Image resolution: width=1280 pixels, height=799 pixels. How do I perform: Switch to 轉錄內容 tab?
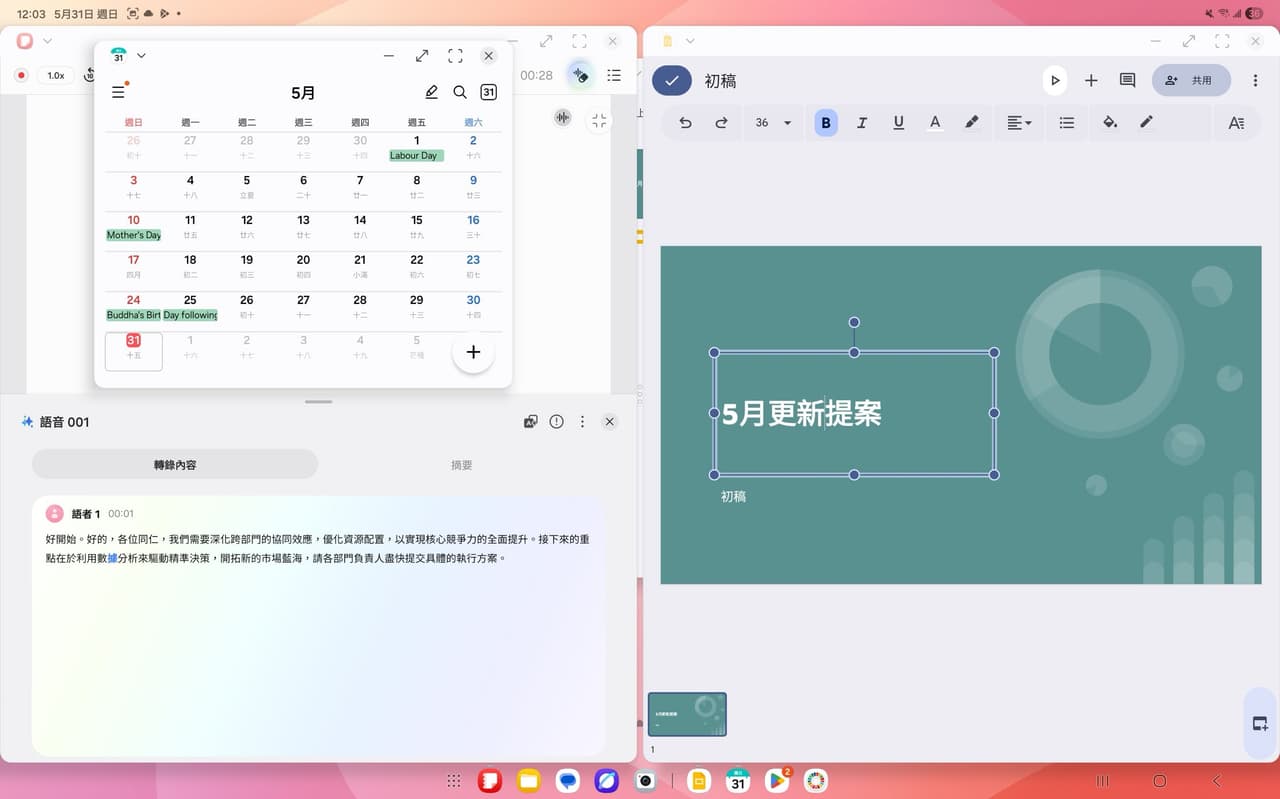click(175, 464)
